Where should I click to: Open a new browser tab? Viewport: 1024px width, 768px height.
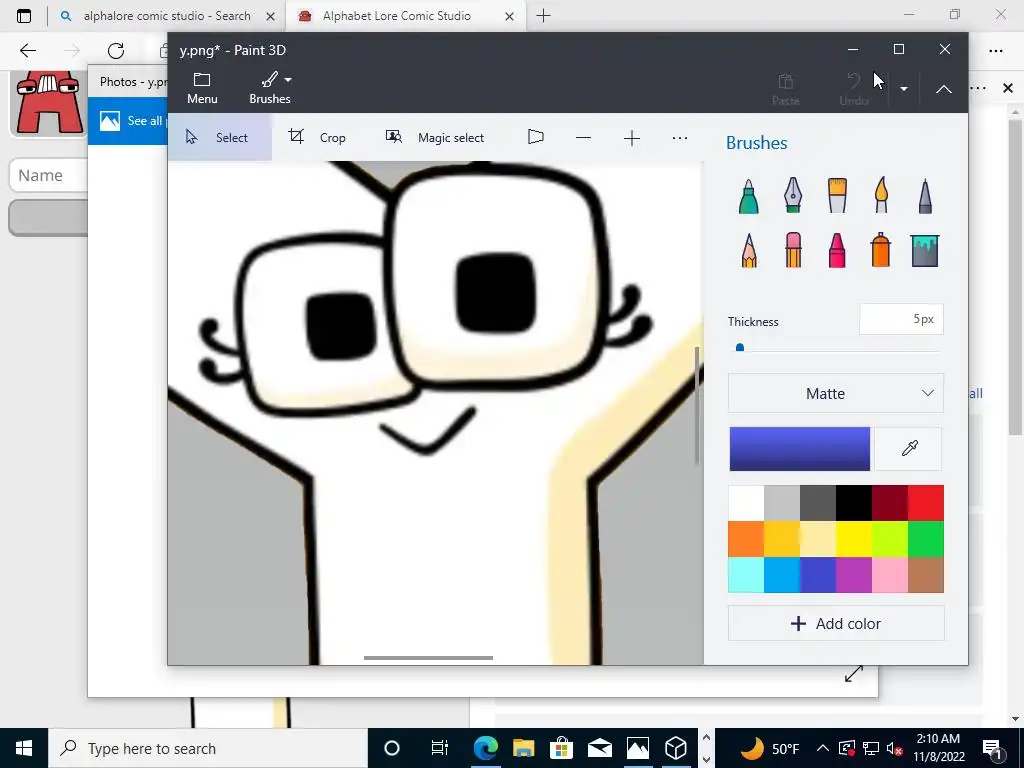(543, 16)
